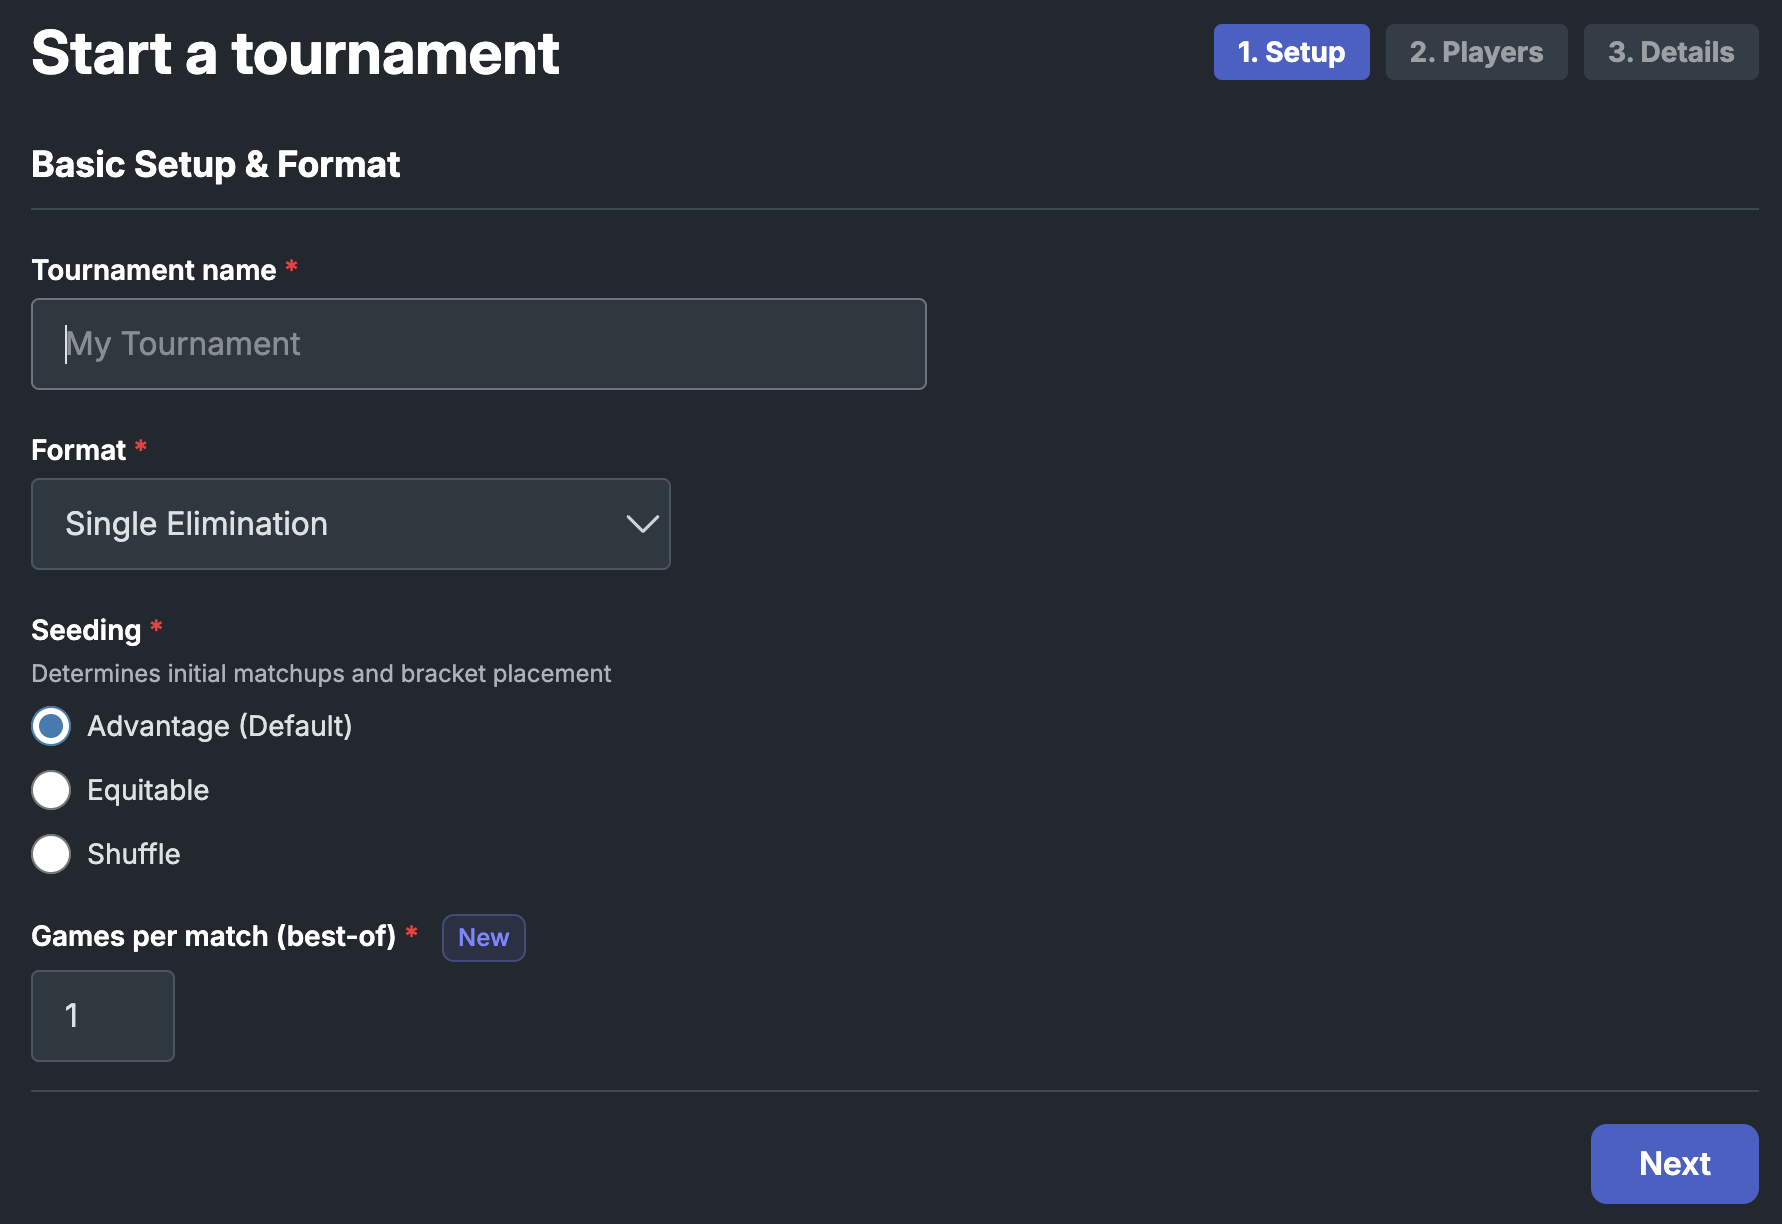Focus the Tournament name input field

point(479,344)
